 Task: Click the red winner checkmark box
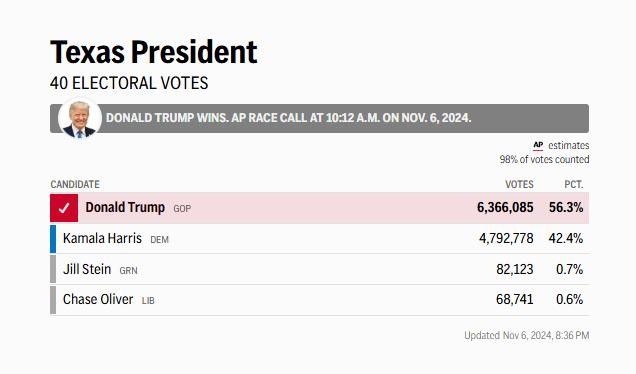click(x=64, y=208)
